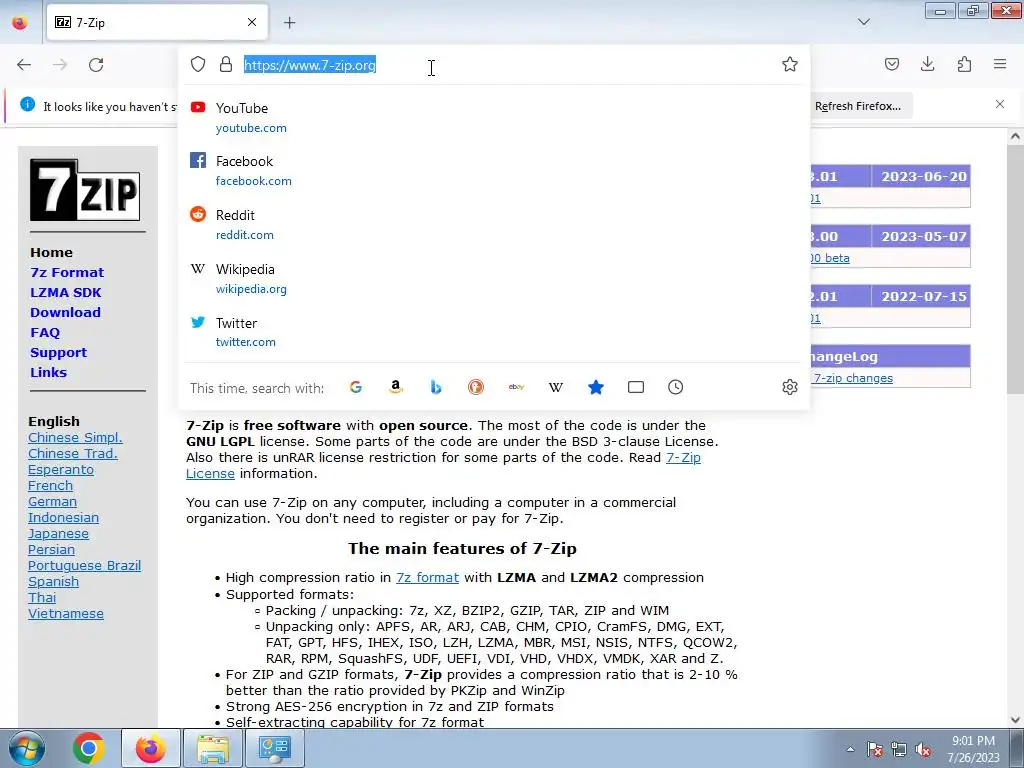This screenshot has width=1024, height=768.
Task: Switch language to Thai
Action: point(42,598)
